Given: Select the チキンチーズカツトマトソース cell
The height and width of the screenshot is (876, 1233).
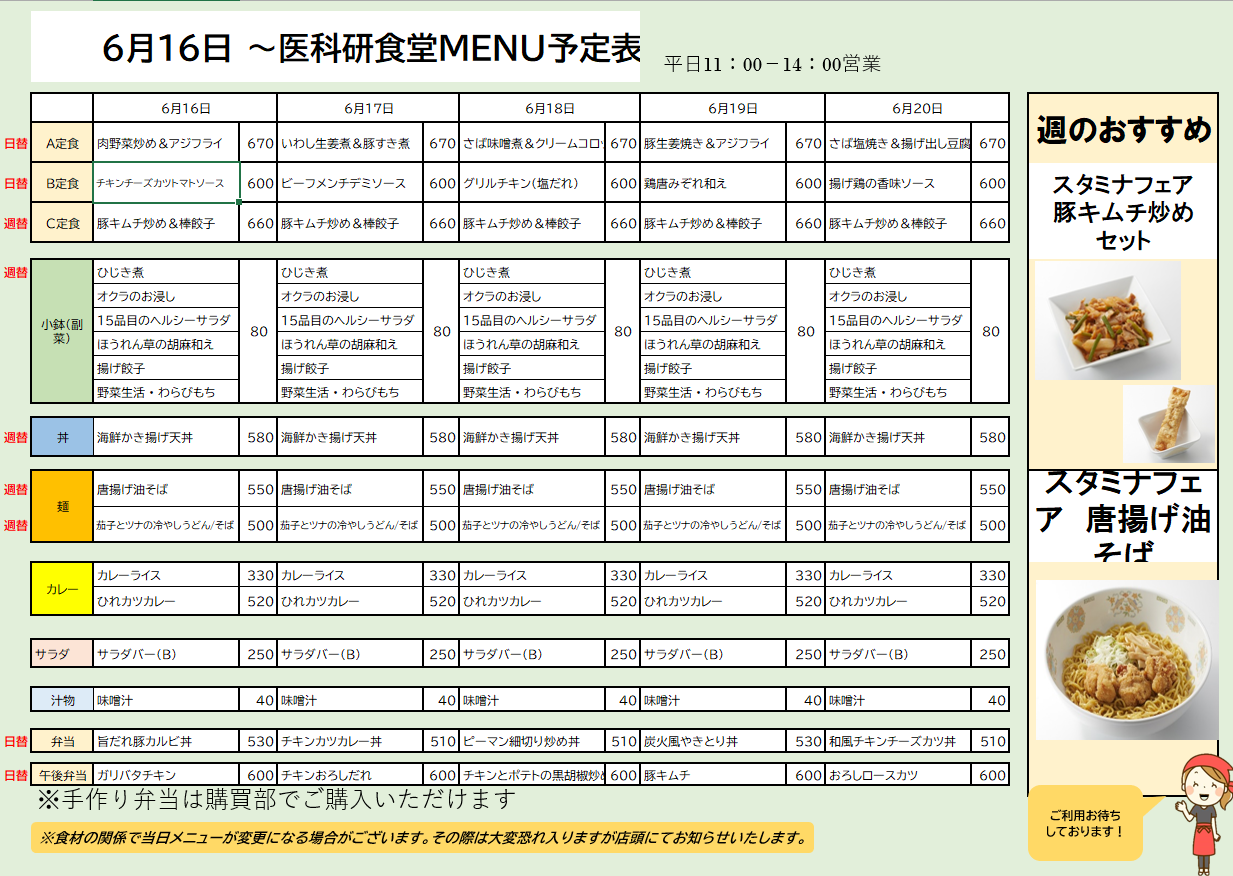Looking at the screenshot, I should [x=167, y=183].
